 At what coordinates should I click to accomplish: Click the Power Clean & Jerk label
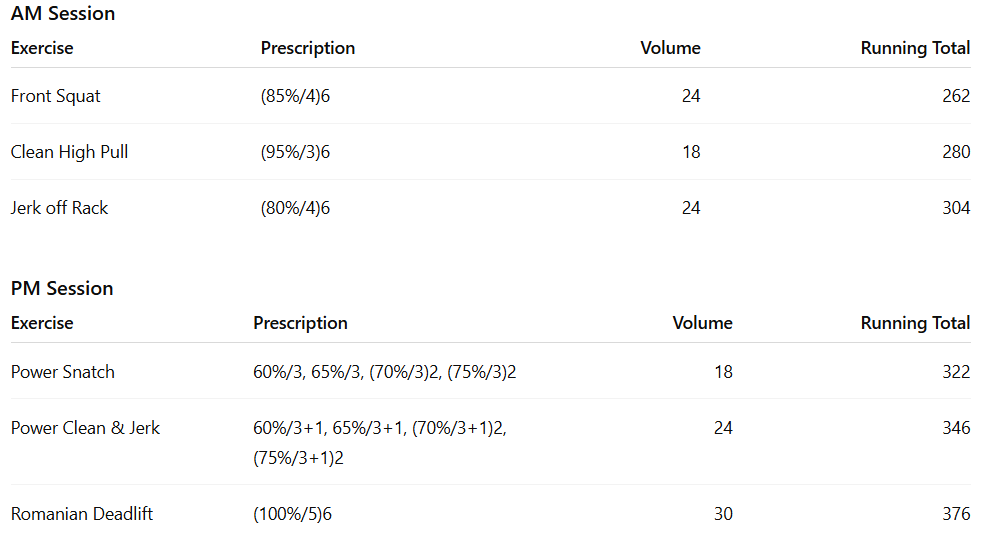(86, 428)
